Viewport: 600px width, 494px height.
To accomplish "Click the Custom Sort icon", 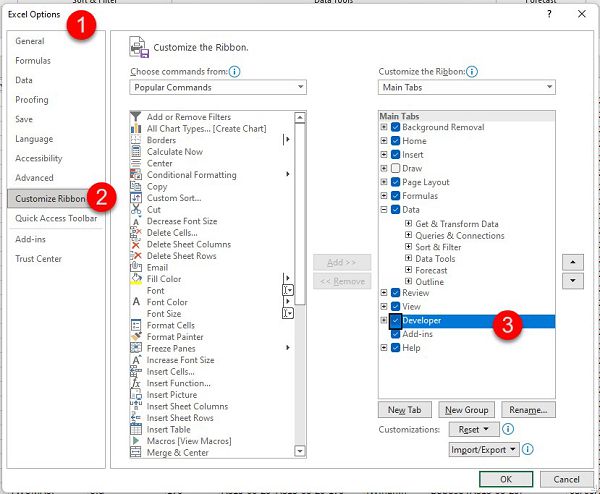I will coord(135,198).
